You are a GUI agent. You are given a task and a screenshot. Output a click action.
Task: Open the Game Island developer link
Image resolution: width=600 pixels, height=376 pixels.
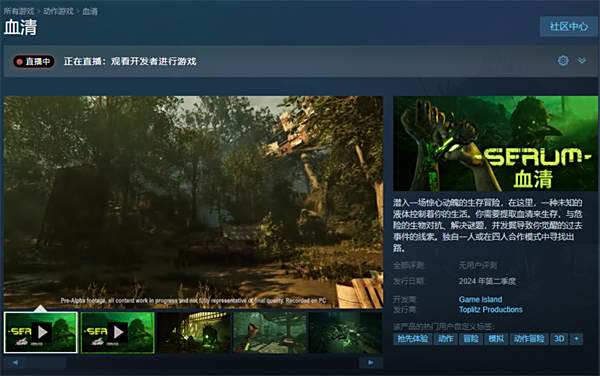tap(481, 299)
